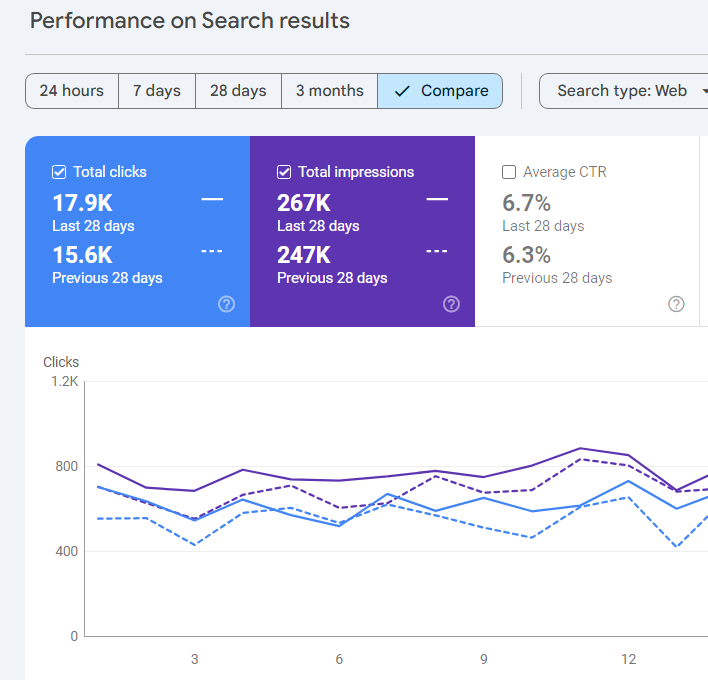Uncheck the Total clicks checkbox
Screen dimensions: 708x680
click(59, 172)
